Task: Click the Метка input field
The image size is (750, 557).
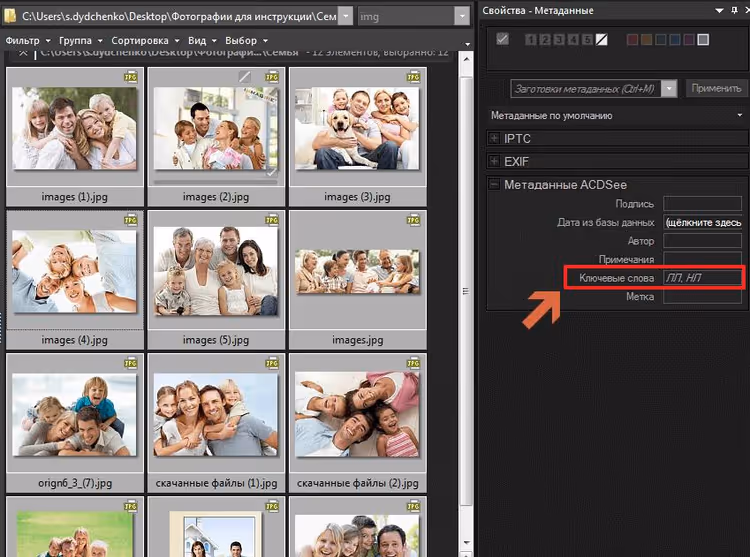Action: coord(703,296)
